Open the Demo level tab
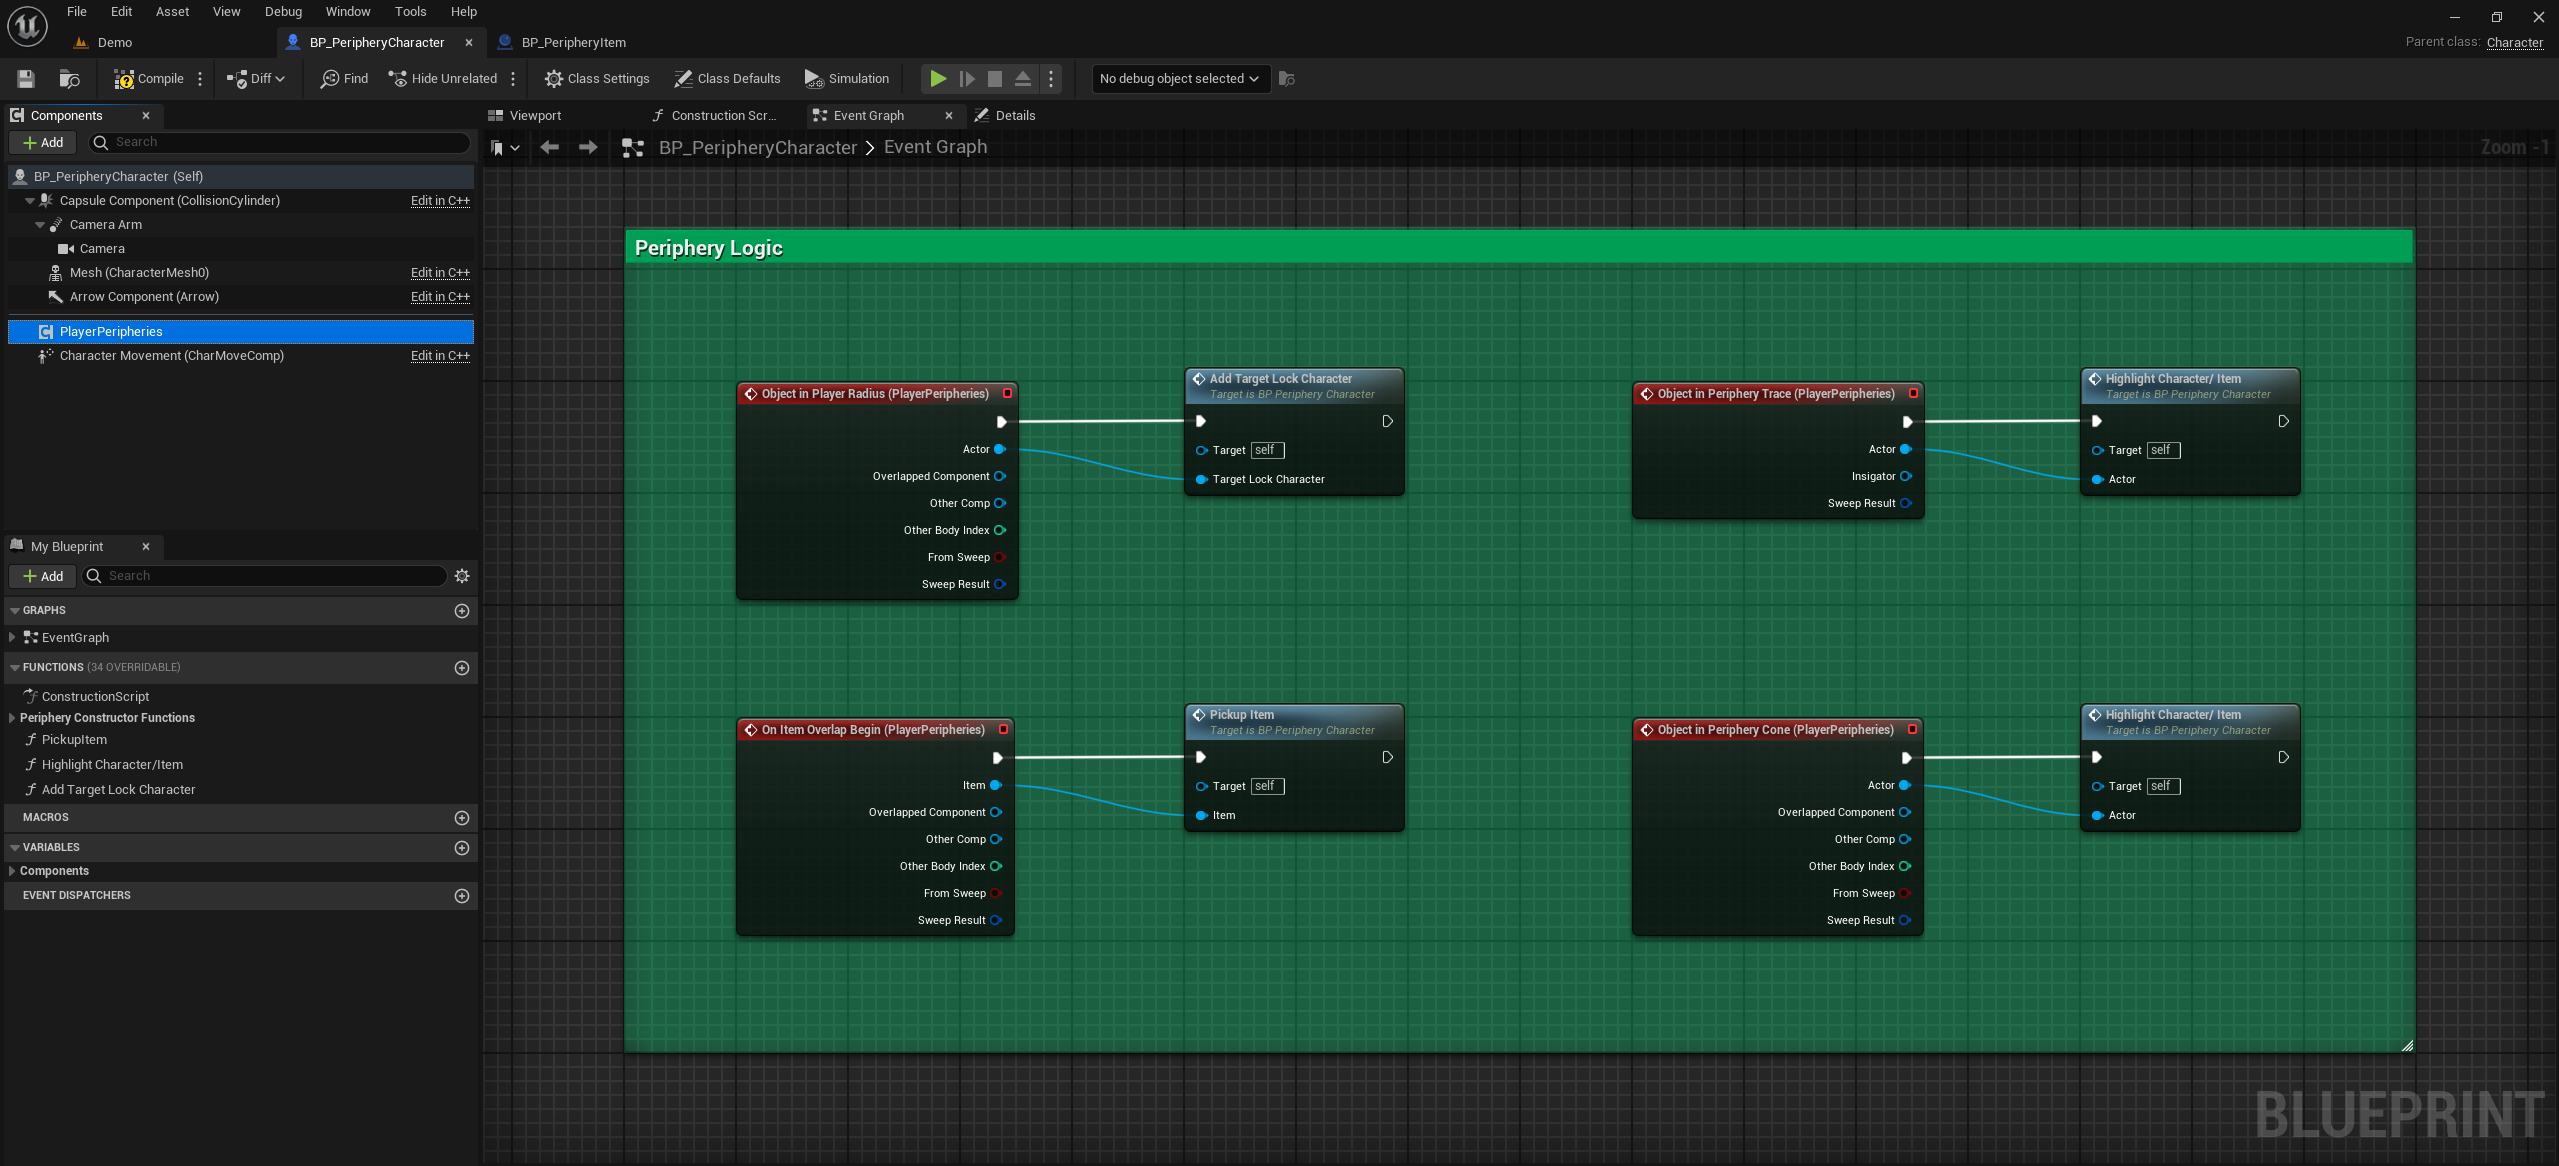The image size is (2559, 1166). 115,43
